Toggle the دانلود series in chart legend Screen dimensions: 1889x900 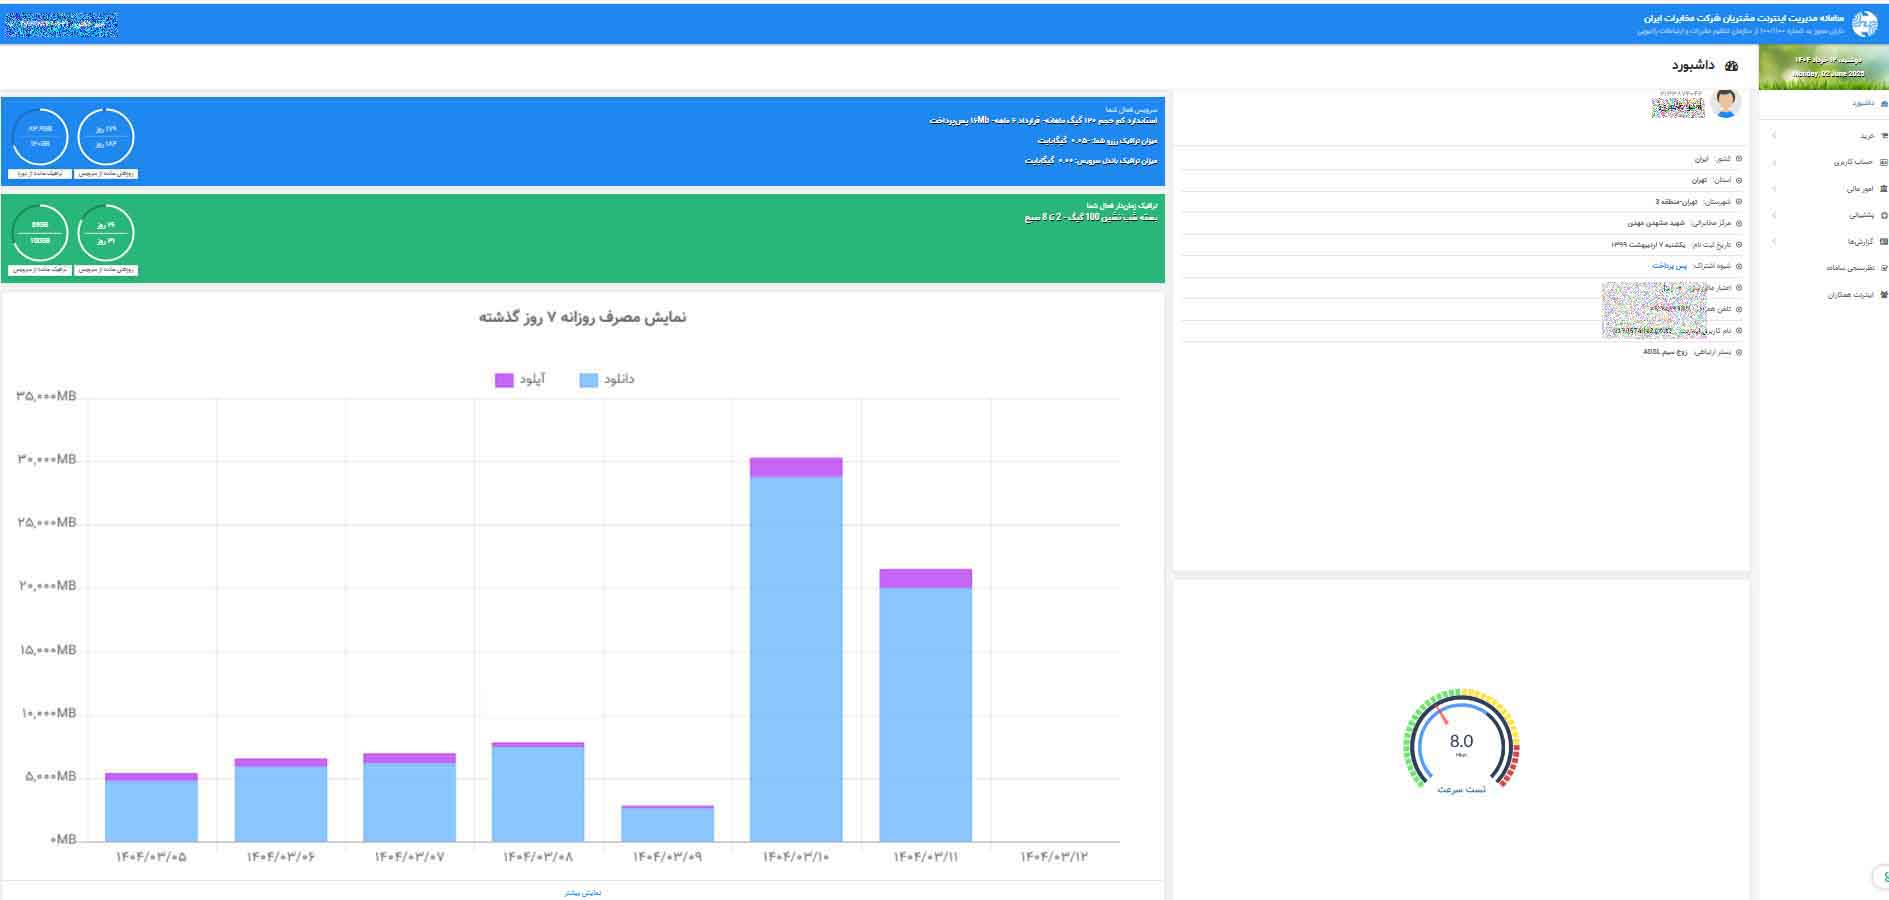click(607, 380)
